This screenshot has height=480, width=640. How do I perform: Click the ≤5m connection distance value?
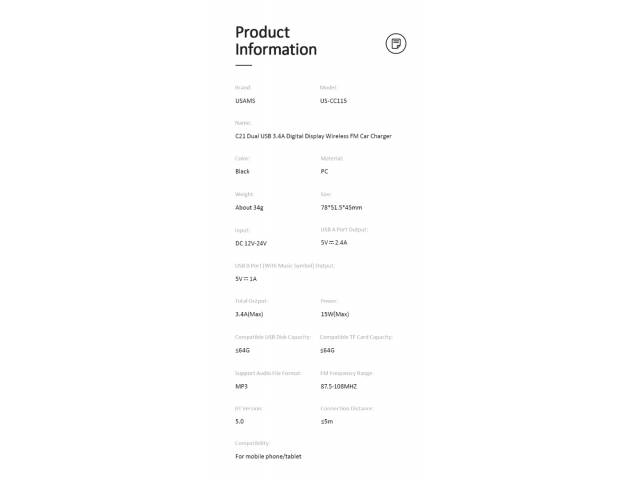point(326,421)
